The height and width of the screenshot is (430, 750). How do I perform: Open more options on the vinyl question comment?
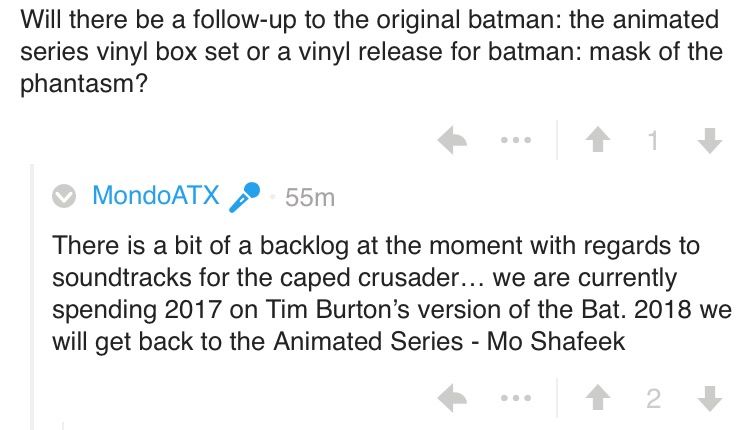tap(514, 142)
